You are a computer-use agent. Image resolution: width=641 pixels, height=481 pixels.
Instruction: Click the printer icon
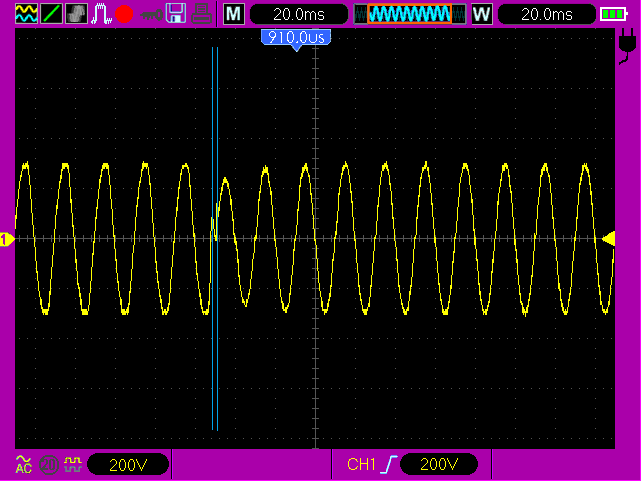click(201, 14)
